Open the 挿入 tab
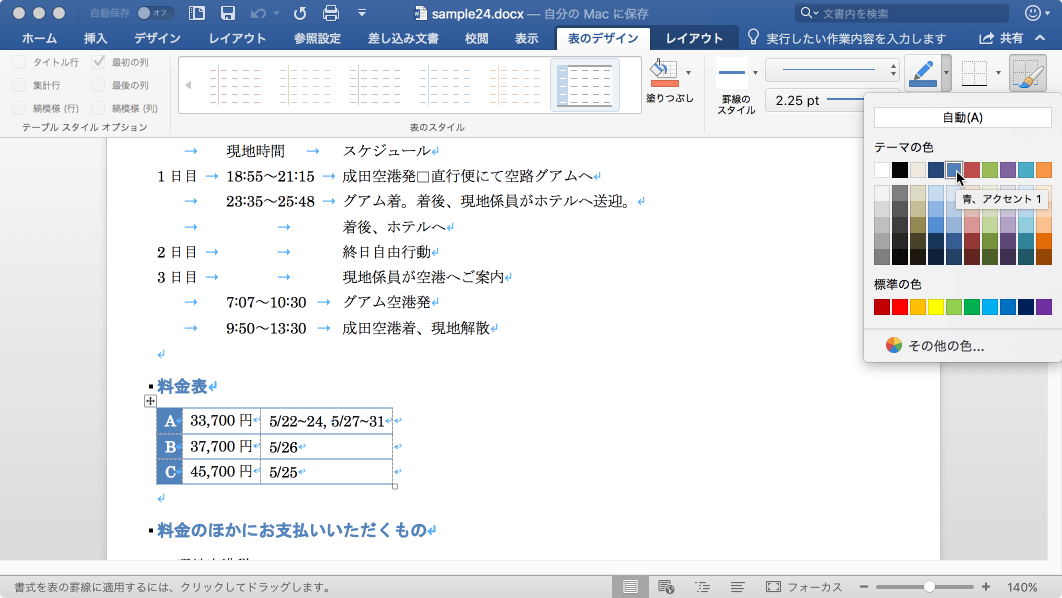The width and height of the screenshot is (1062, 598). tap(95, 39)
